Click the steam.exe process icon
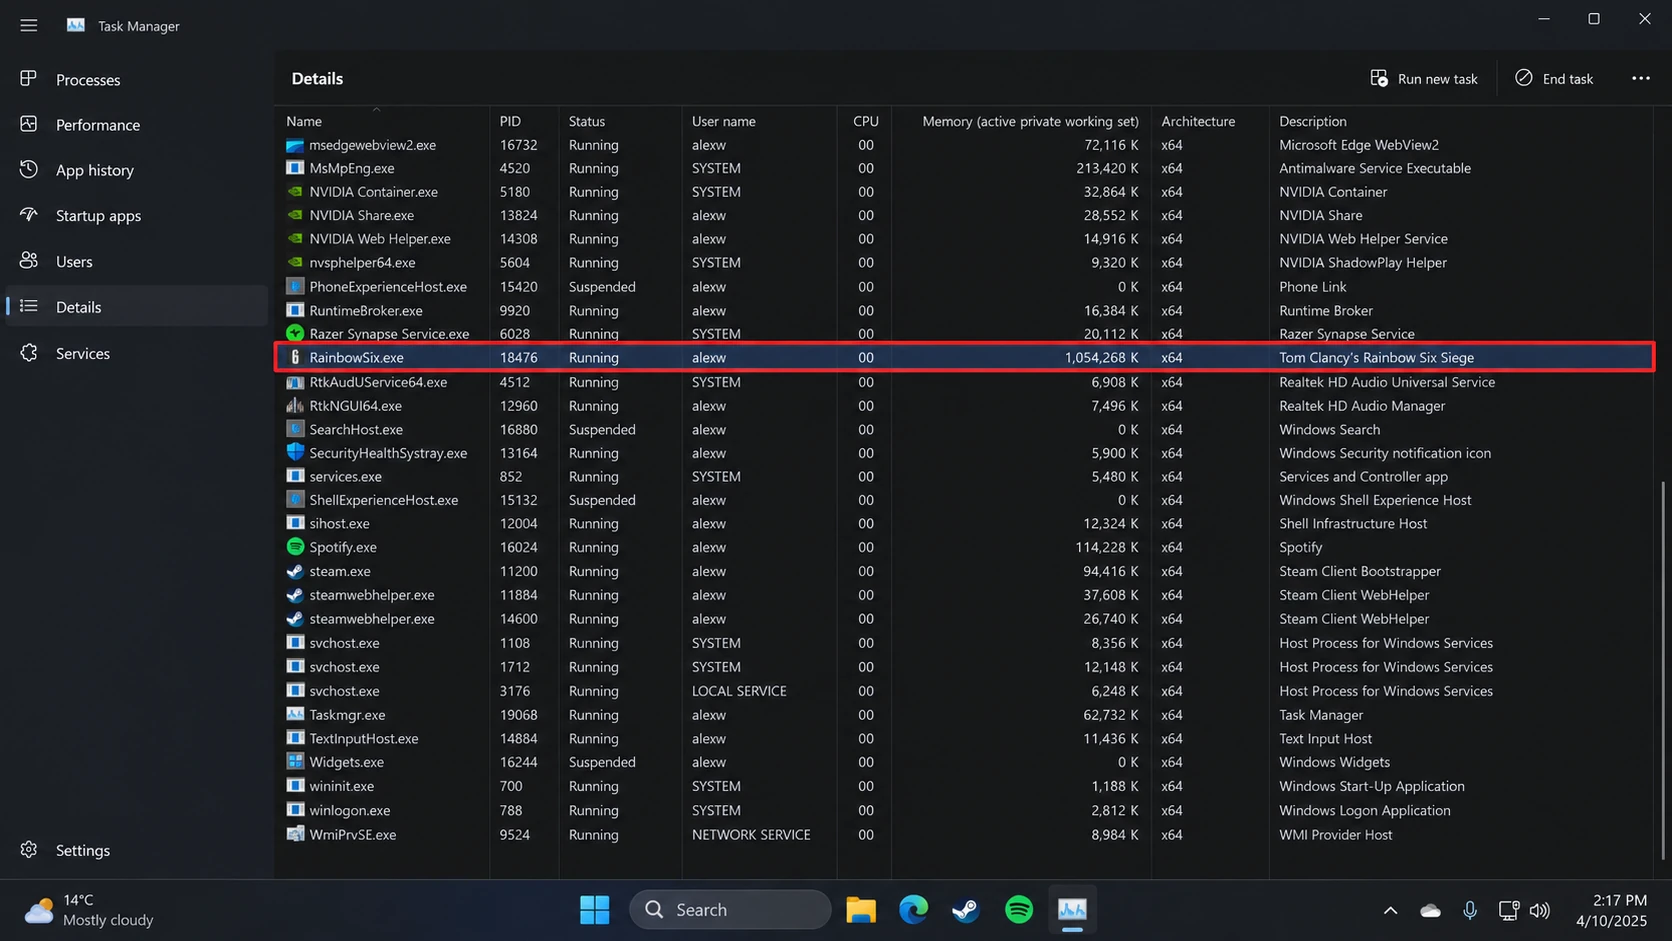This screenshot has width=1672, height=941. pyautogui.click(x=295, y=571)
